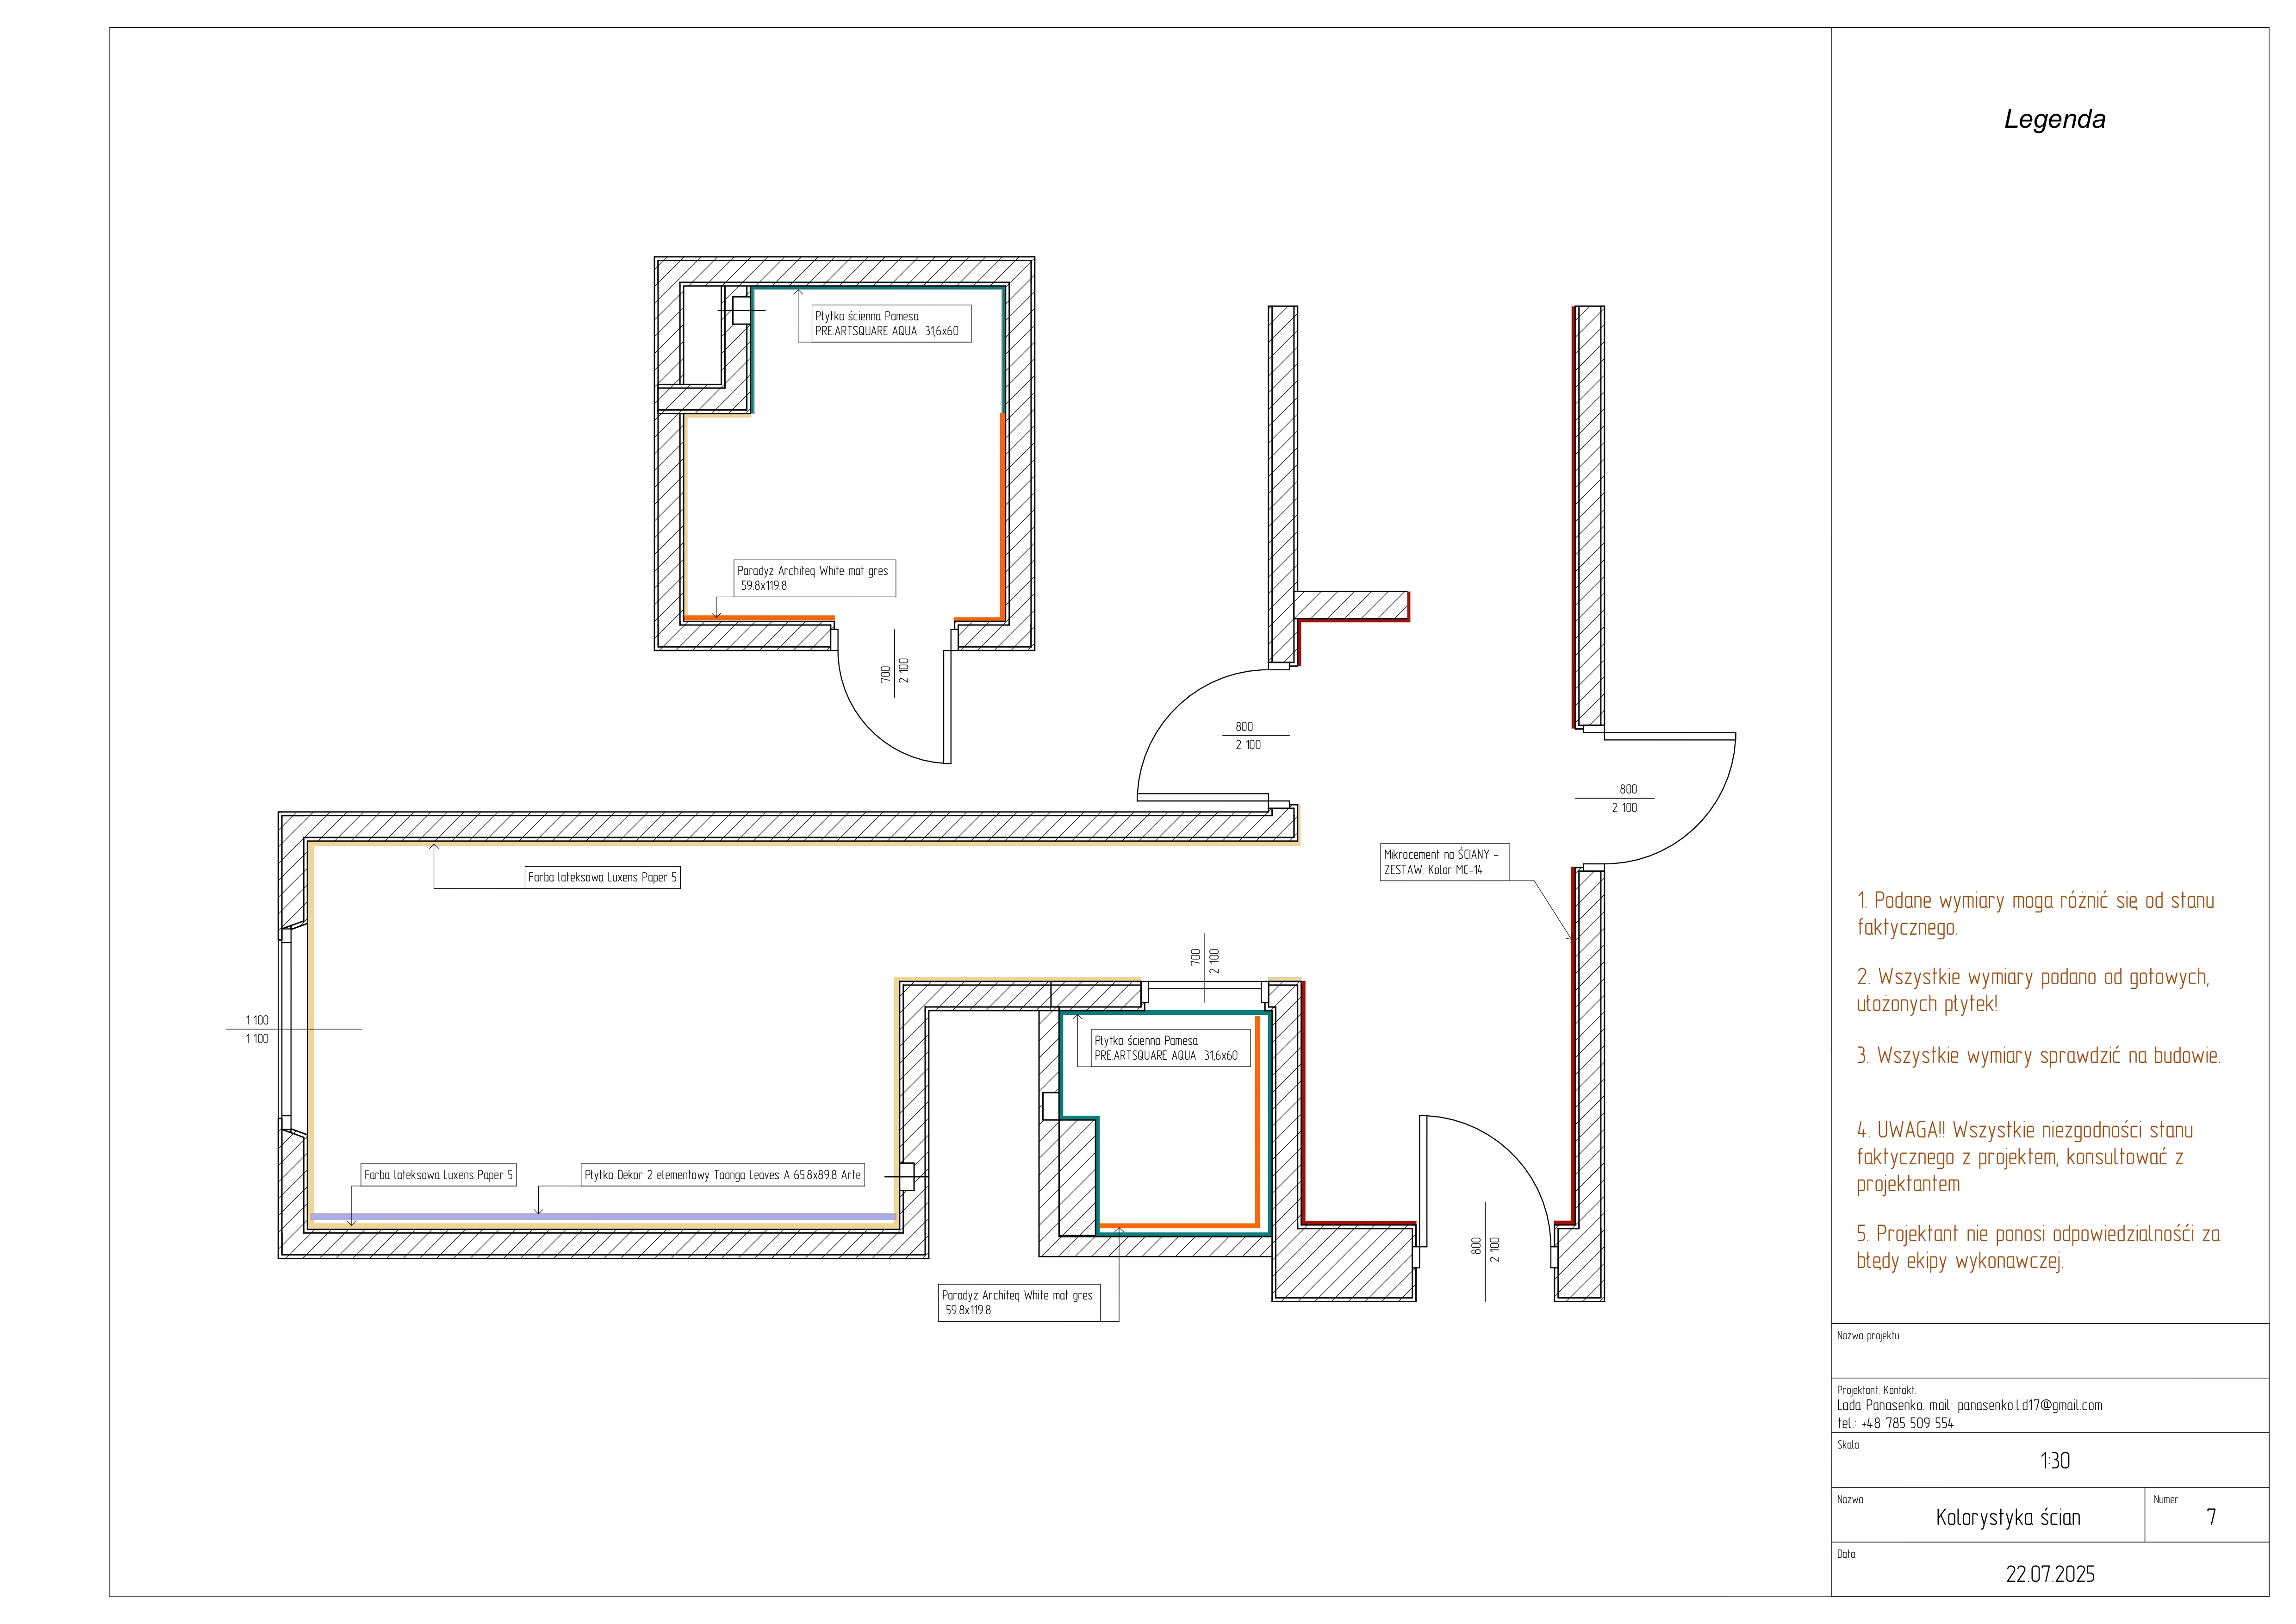Click the designer's gmail address

pyautogui.click(x=2029, y=1405)
